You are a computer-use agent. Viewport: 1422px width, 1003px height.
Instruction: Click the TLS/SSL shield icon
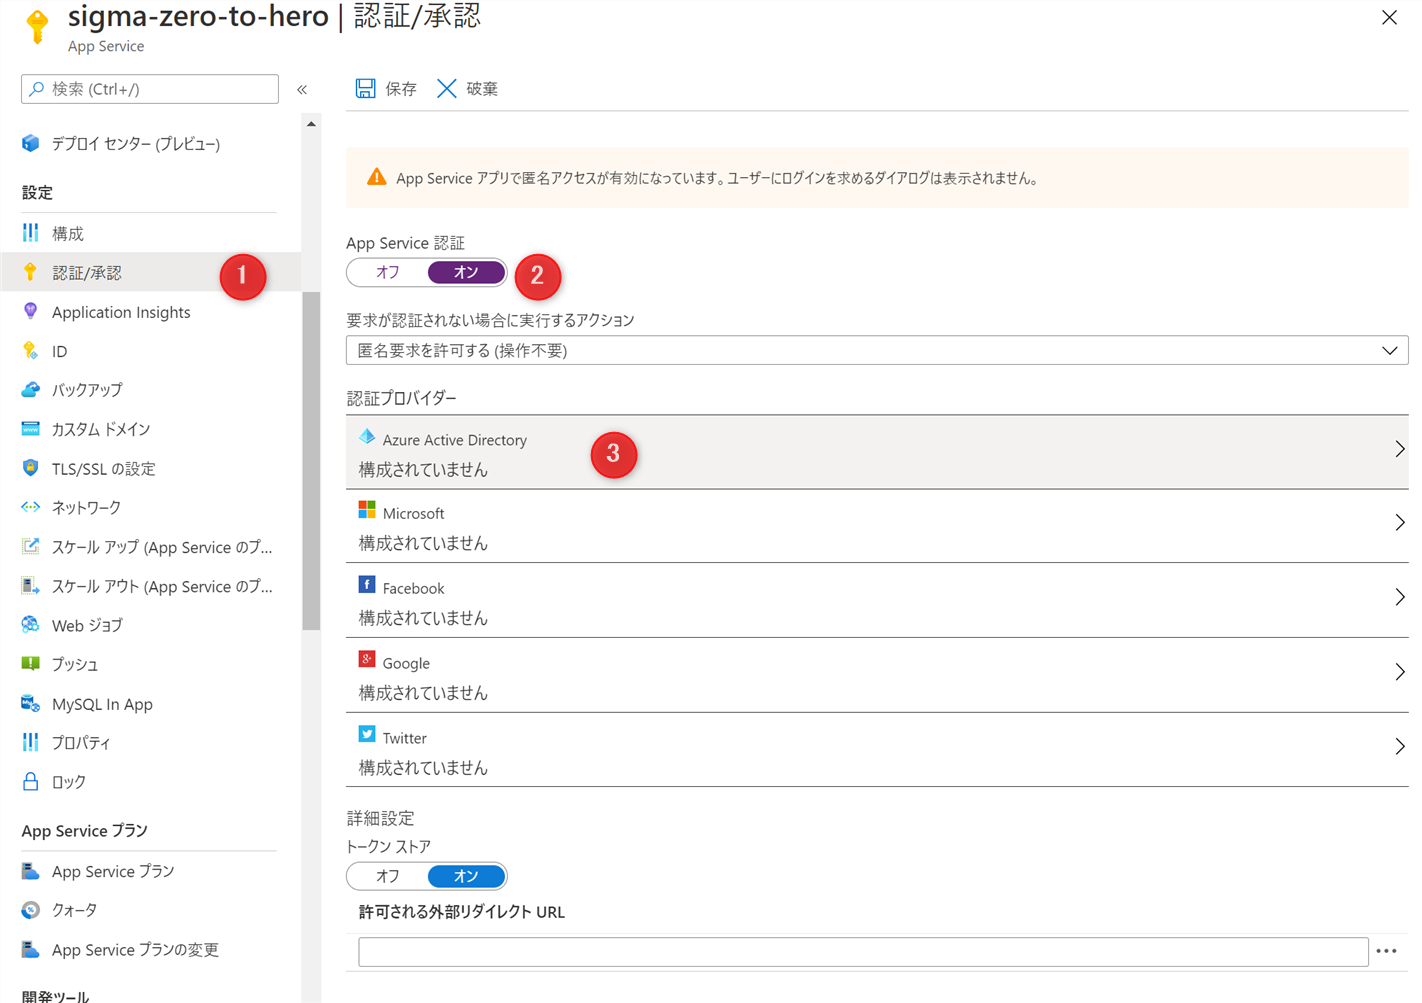coord(31,468)
